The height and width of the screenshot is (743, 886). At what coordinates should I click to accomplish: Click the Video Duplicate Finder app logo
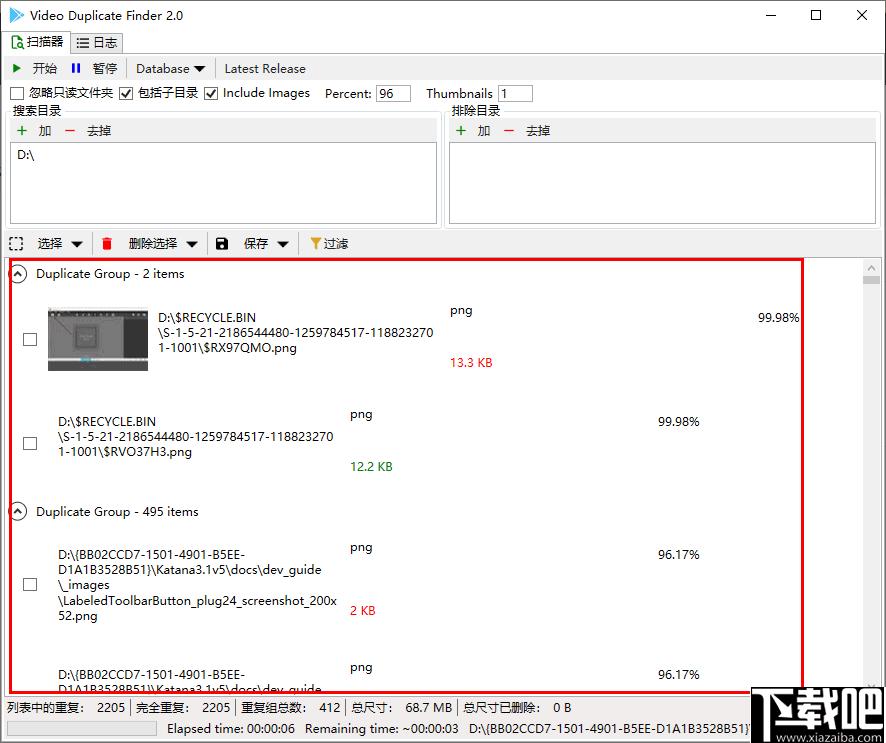click(x=16, y=15)
